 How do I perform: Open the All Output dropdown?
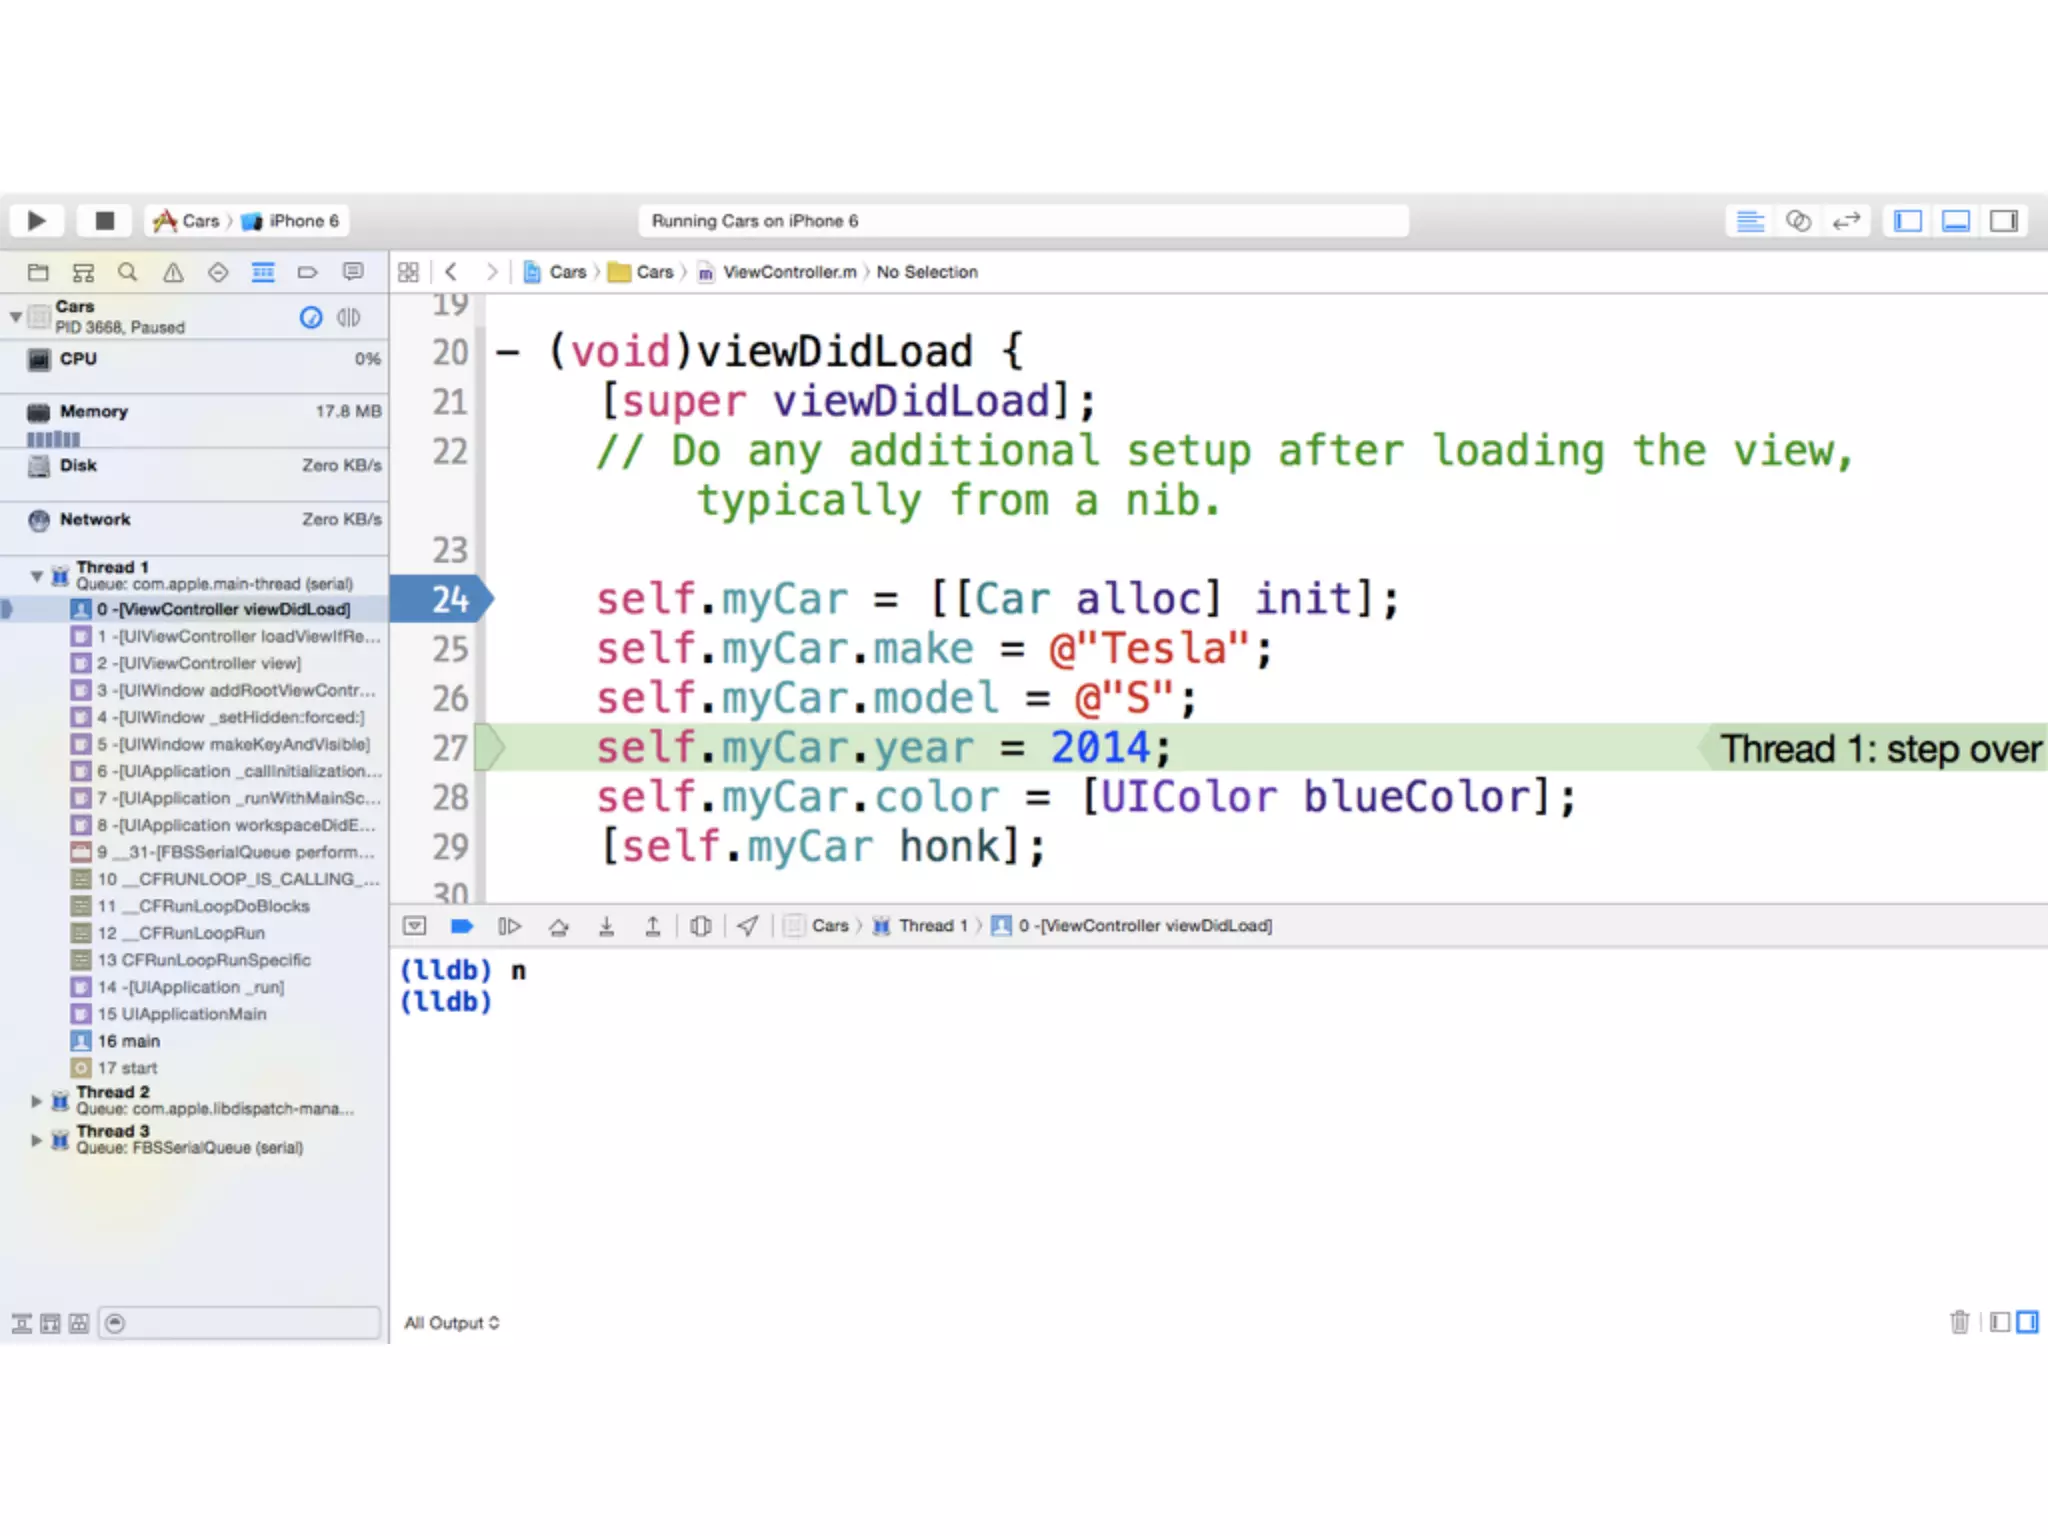coord(452,1323)
